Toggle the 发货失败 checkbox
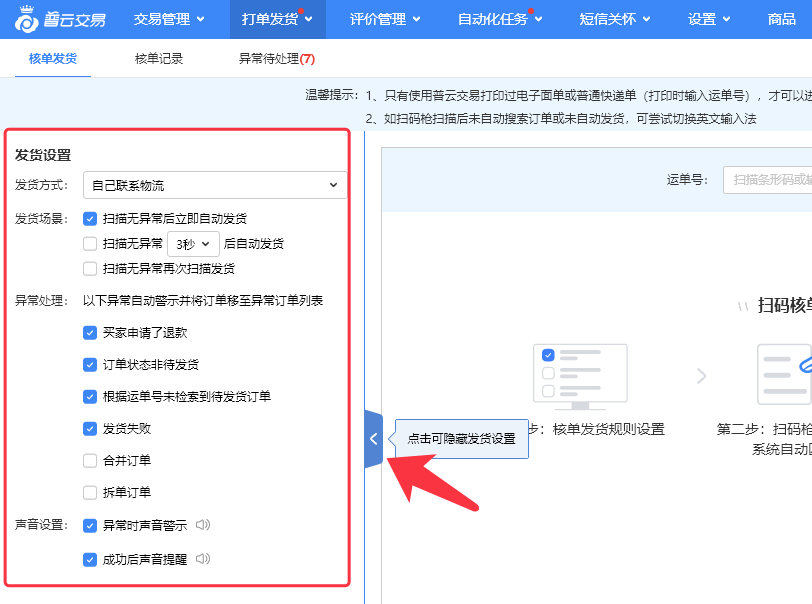The width and height of the screenshot is (812, 604). pyautogui.click(x=90, y=429)
